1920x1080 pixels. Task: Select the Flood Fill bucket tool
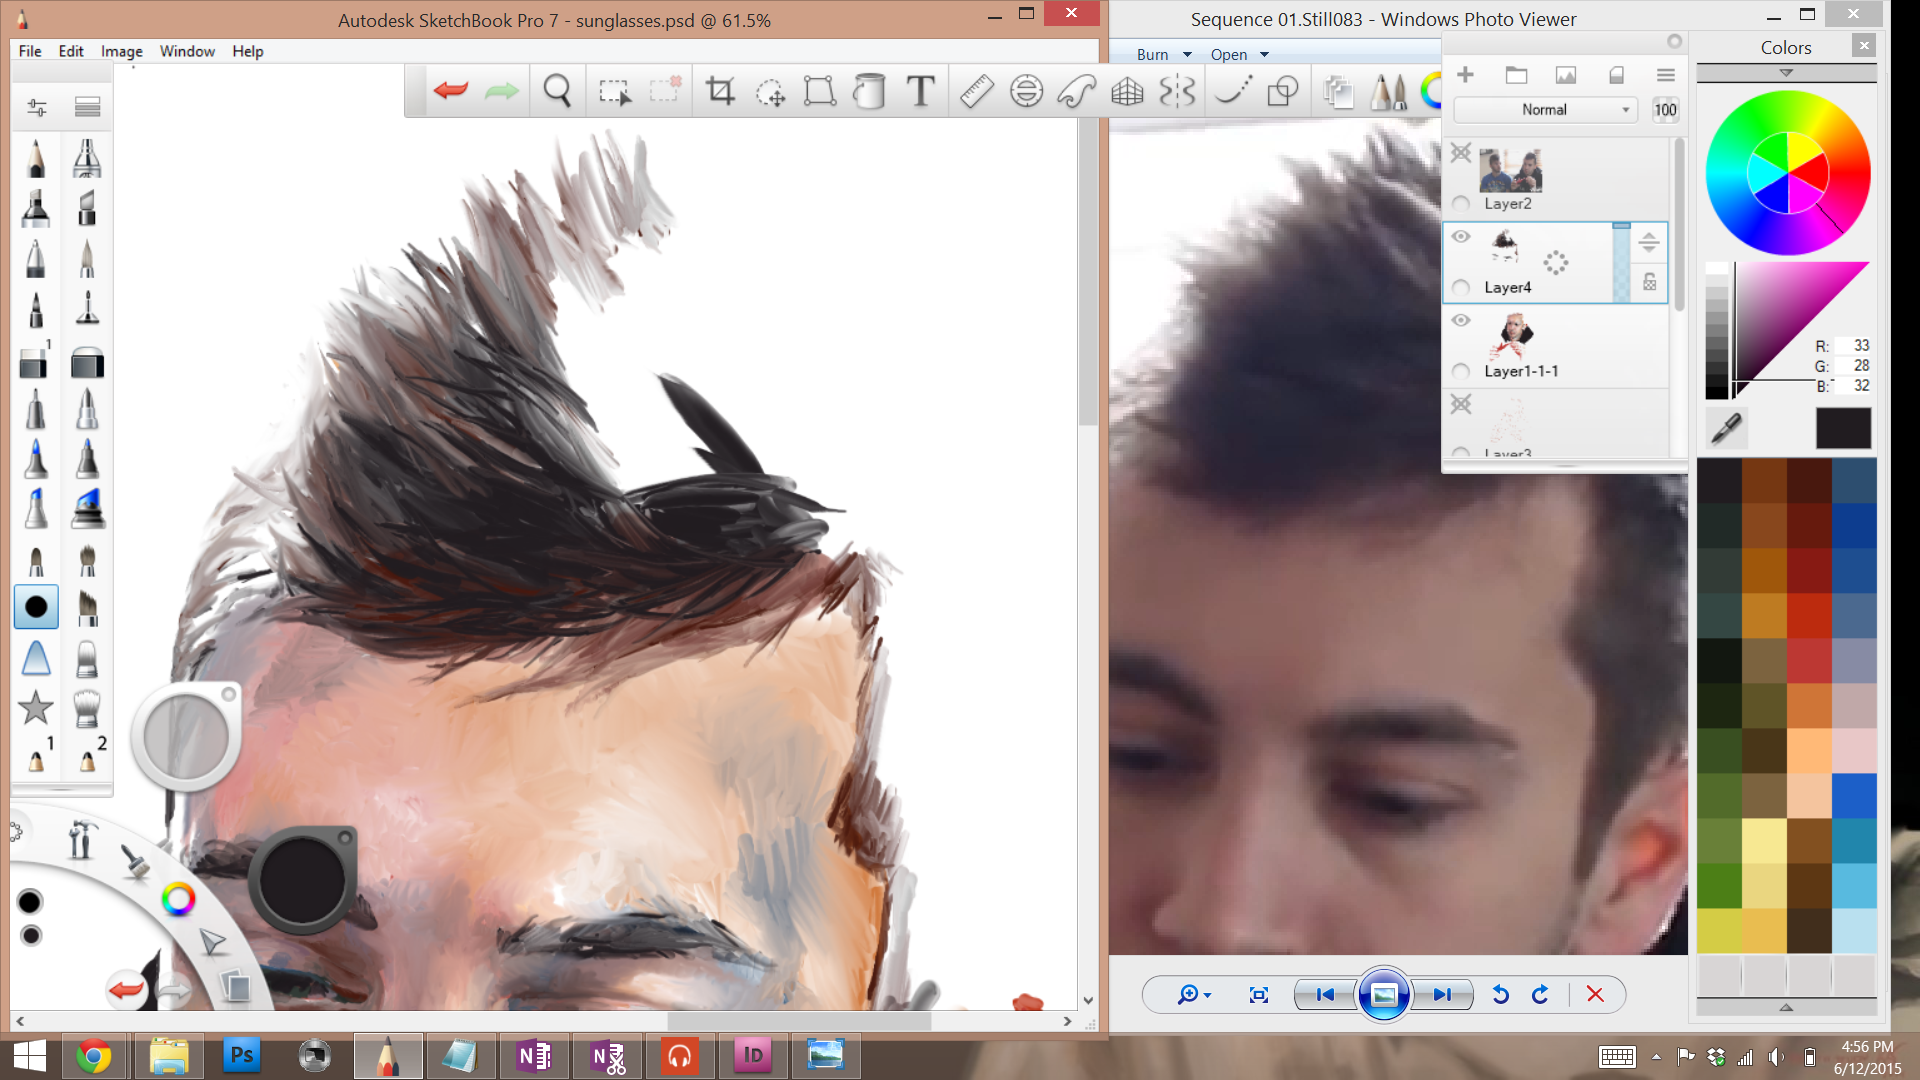pos(869,91)
